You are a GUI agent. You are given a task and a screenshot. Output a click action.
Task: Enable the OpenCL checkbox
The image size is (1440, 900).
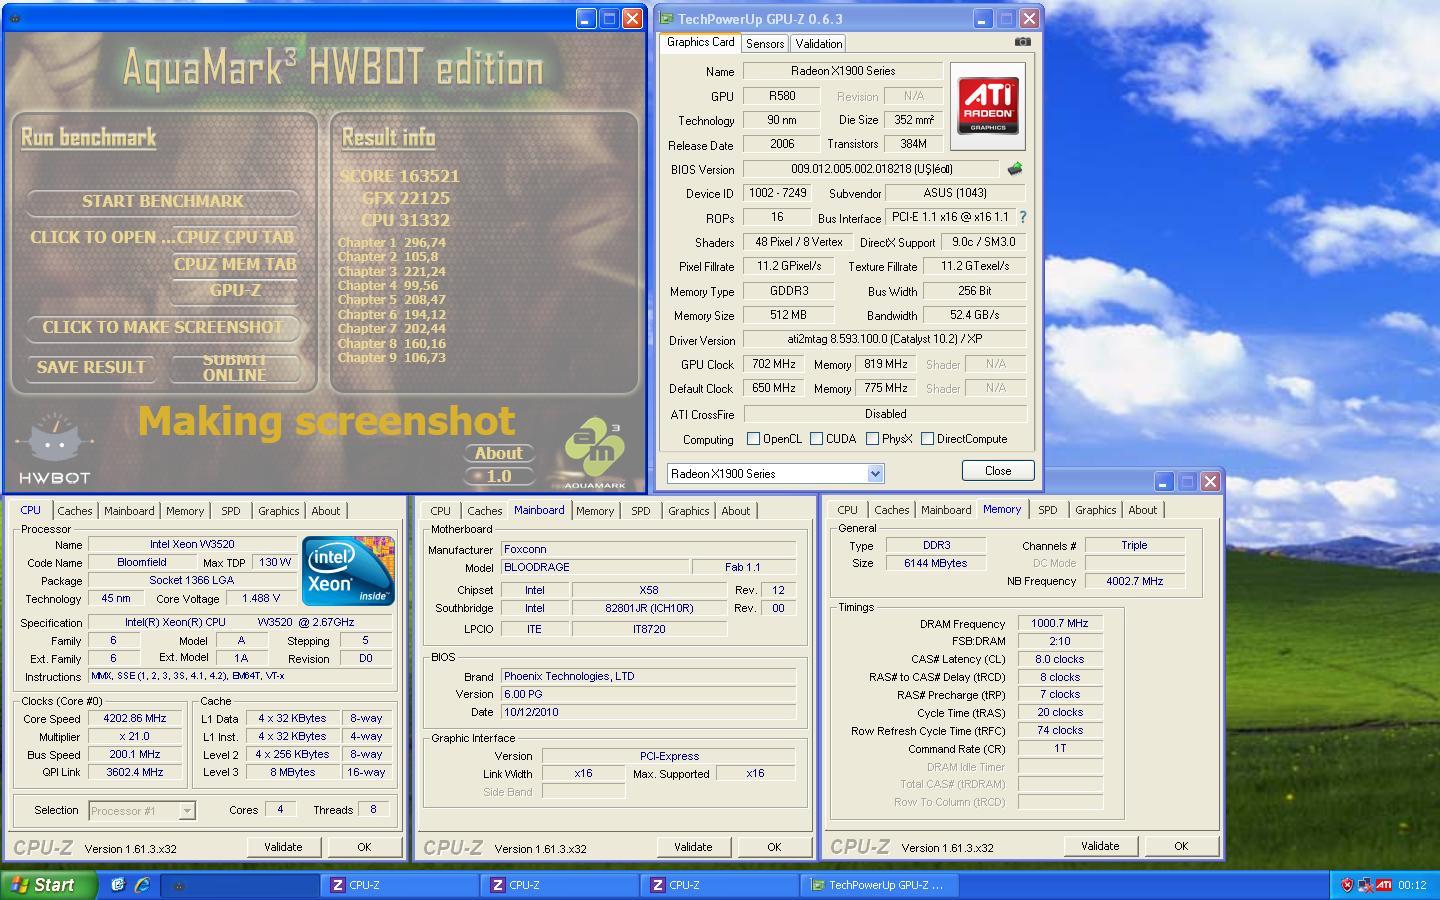tap(753, 439)
